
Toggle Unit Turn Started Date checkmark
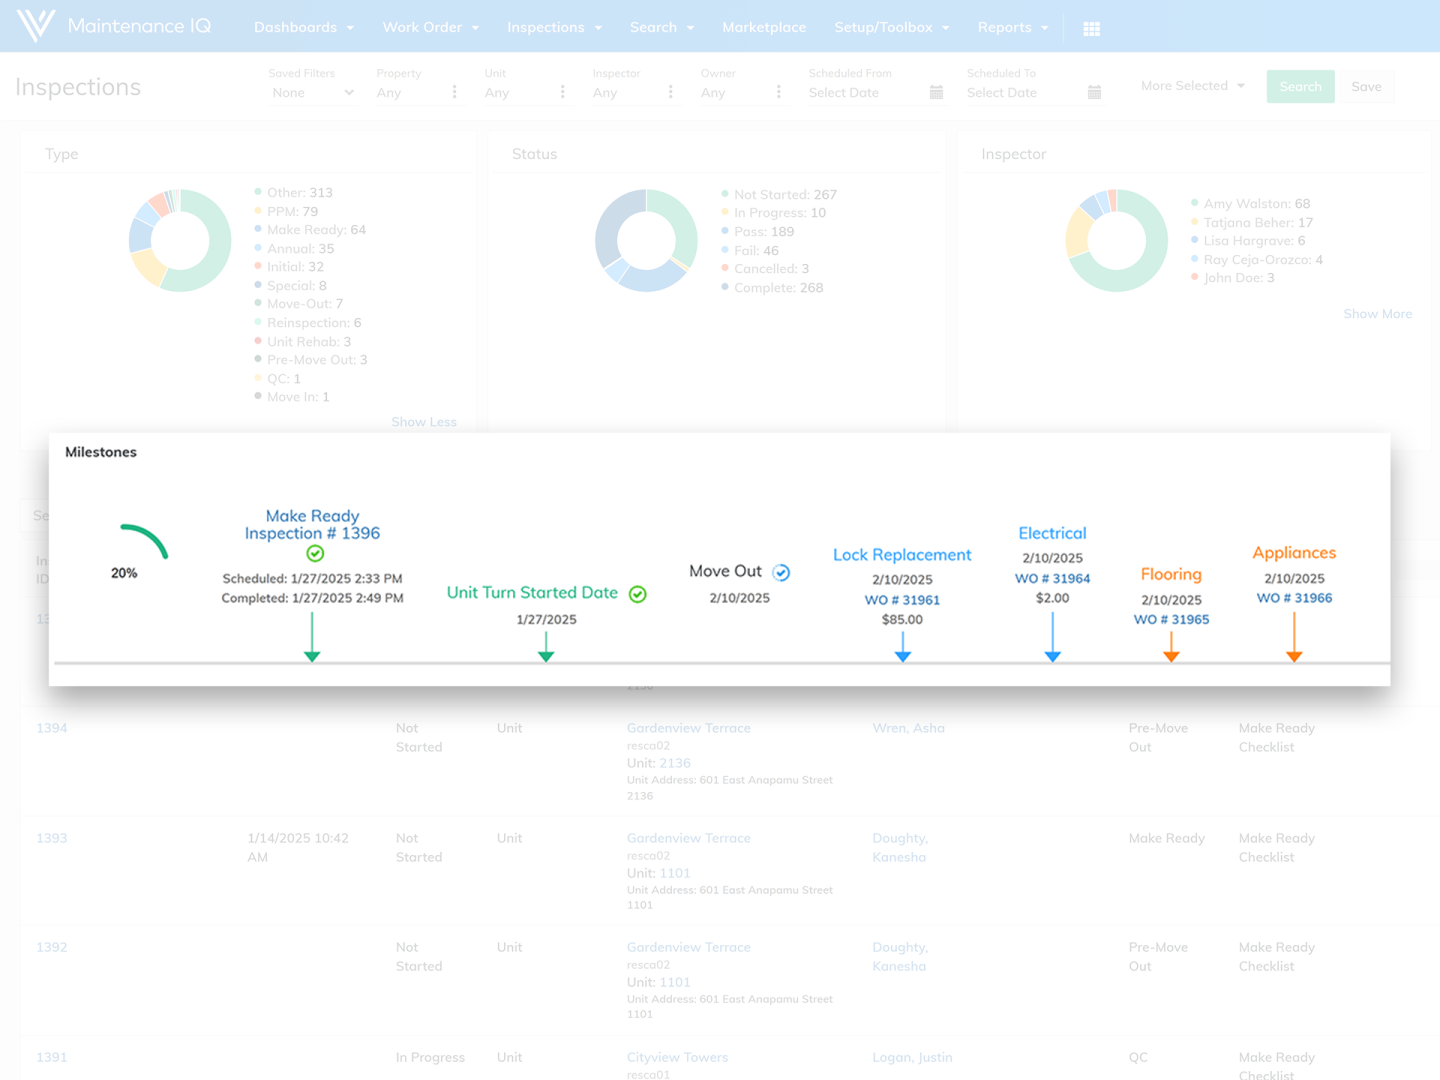click(x=638, y=594)
